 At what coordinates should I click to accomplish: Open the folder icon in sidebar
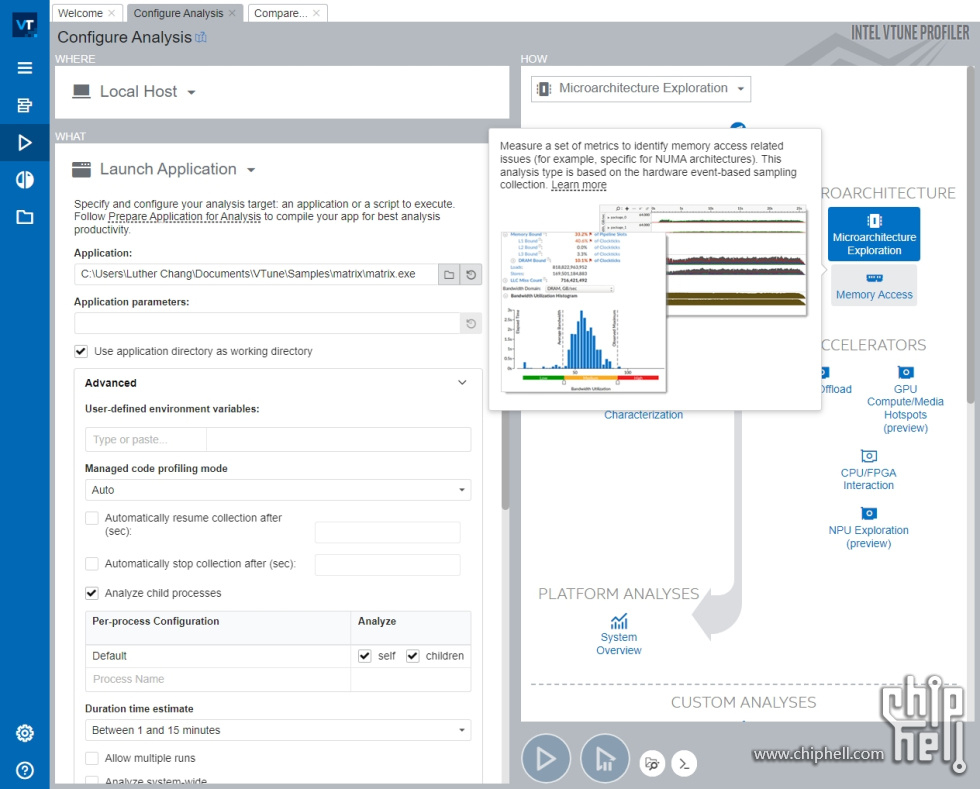pyautogui.click(x=24, y=217)
